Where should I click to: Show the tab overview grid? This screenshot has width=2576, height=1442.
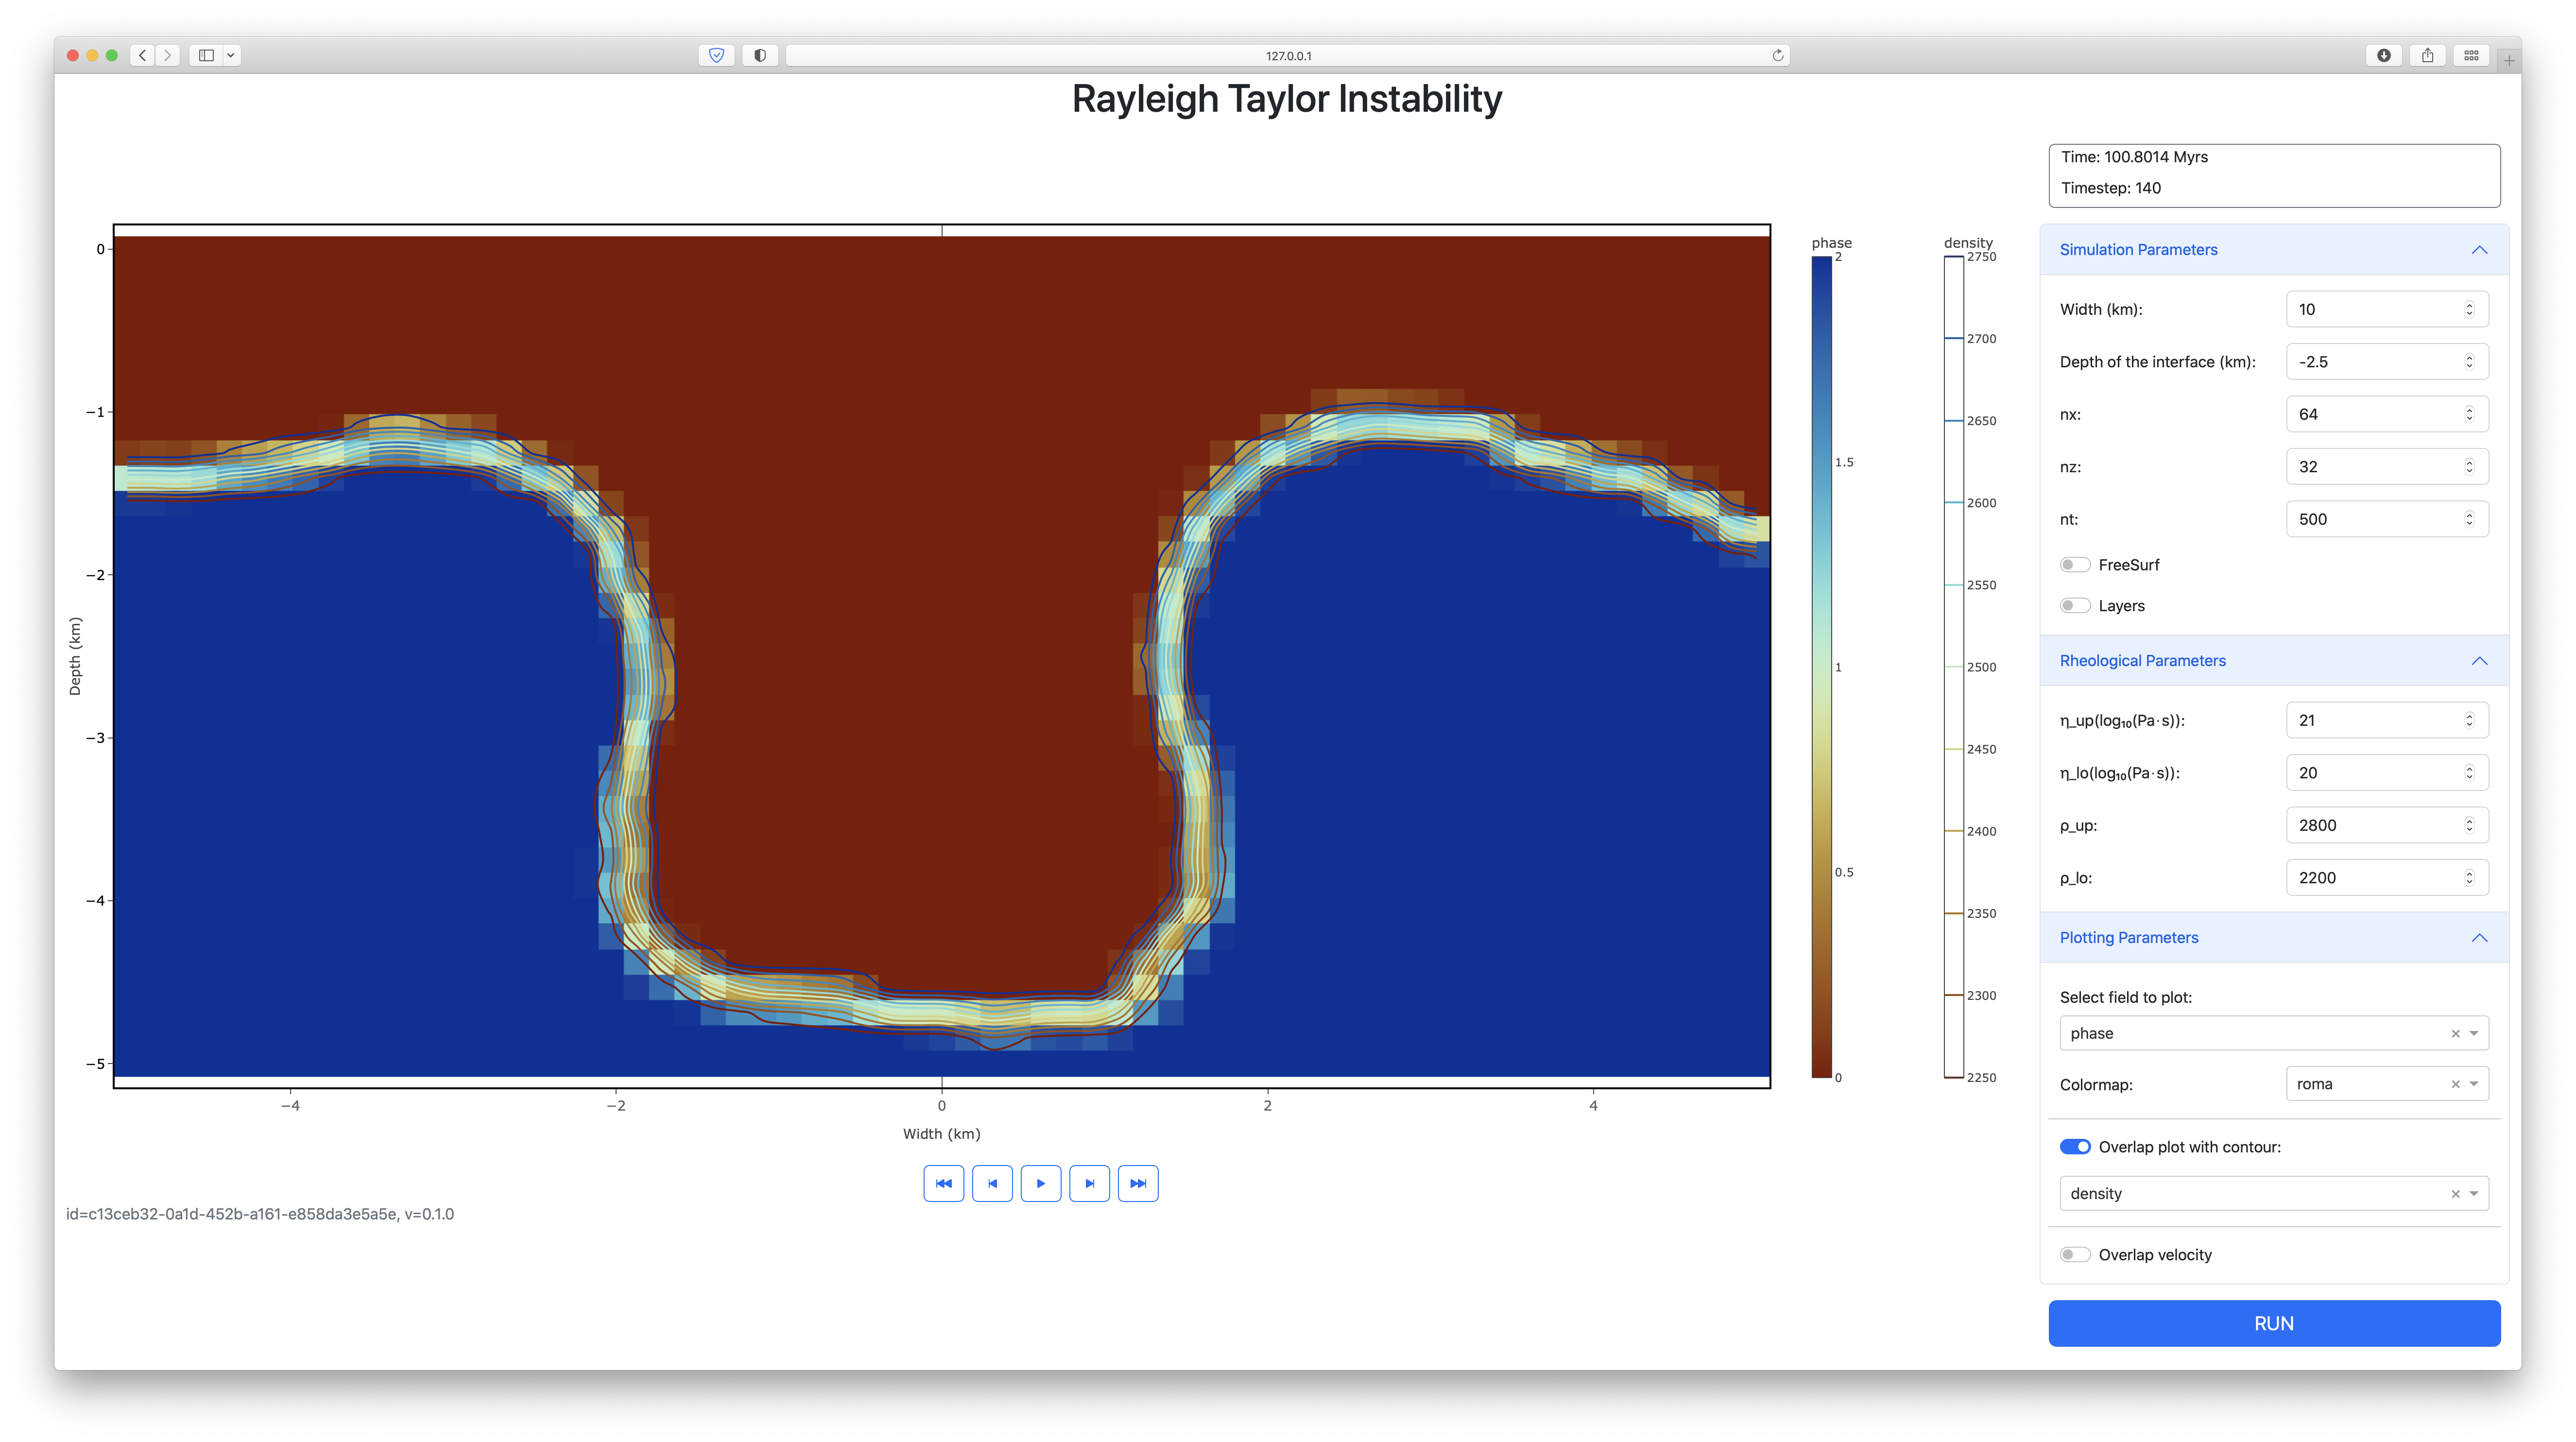click(x=2471, y=56)
